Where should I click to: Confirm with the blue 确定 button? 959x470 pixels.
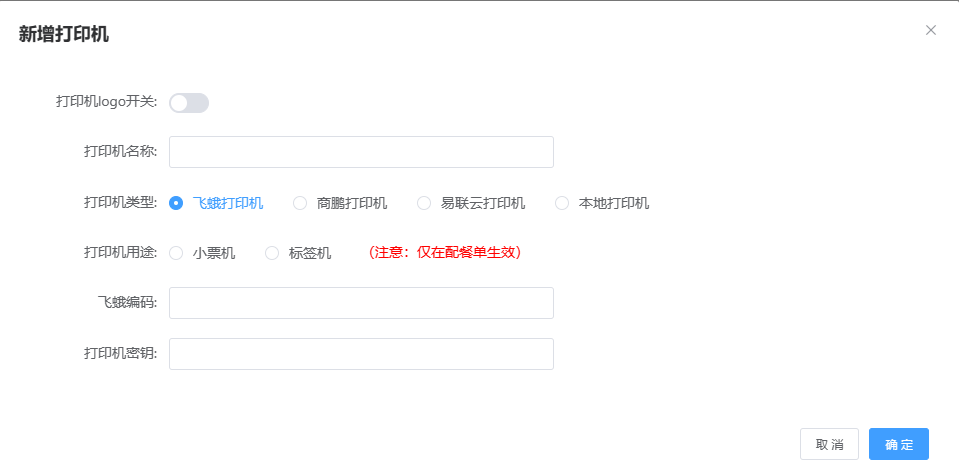pyautogui.click(x=898, y=444)
